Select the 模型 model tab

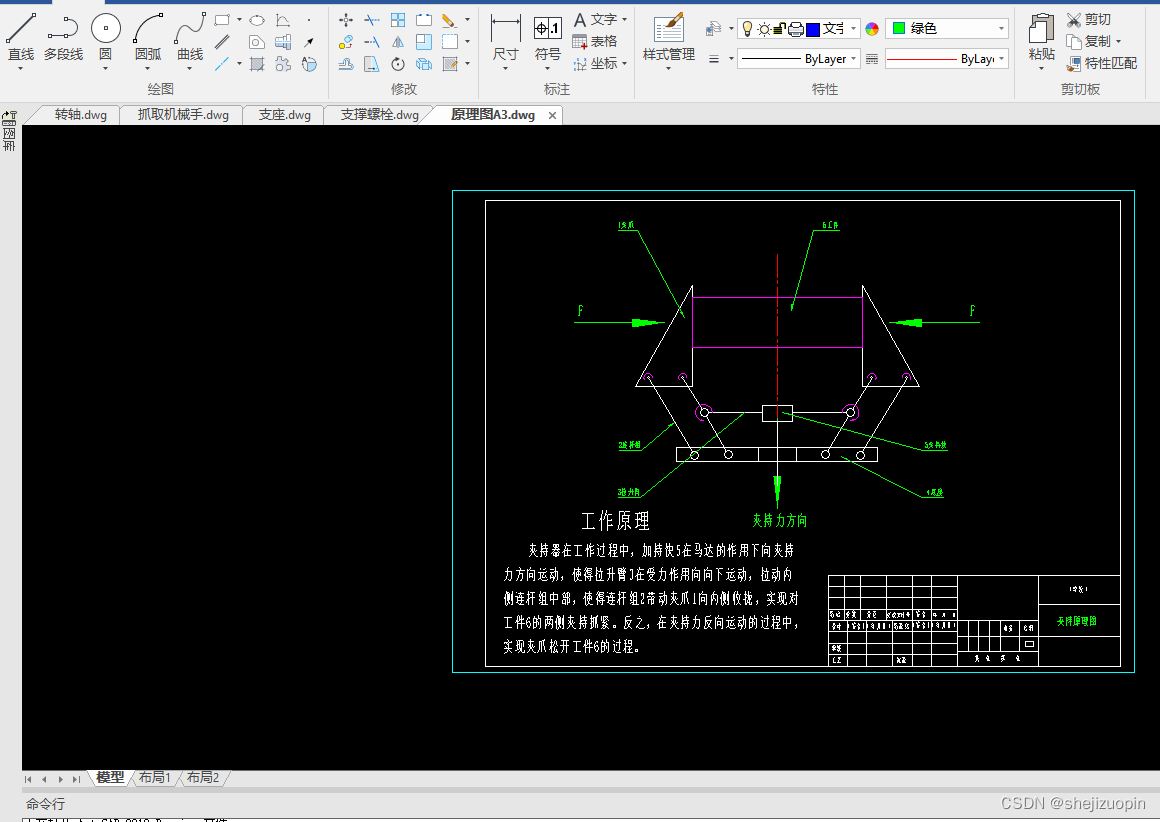coord(110,778)
